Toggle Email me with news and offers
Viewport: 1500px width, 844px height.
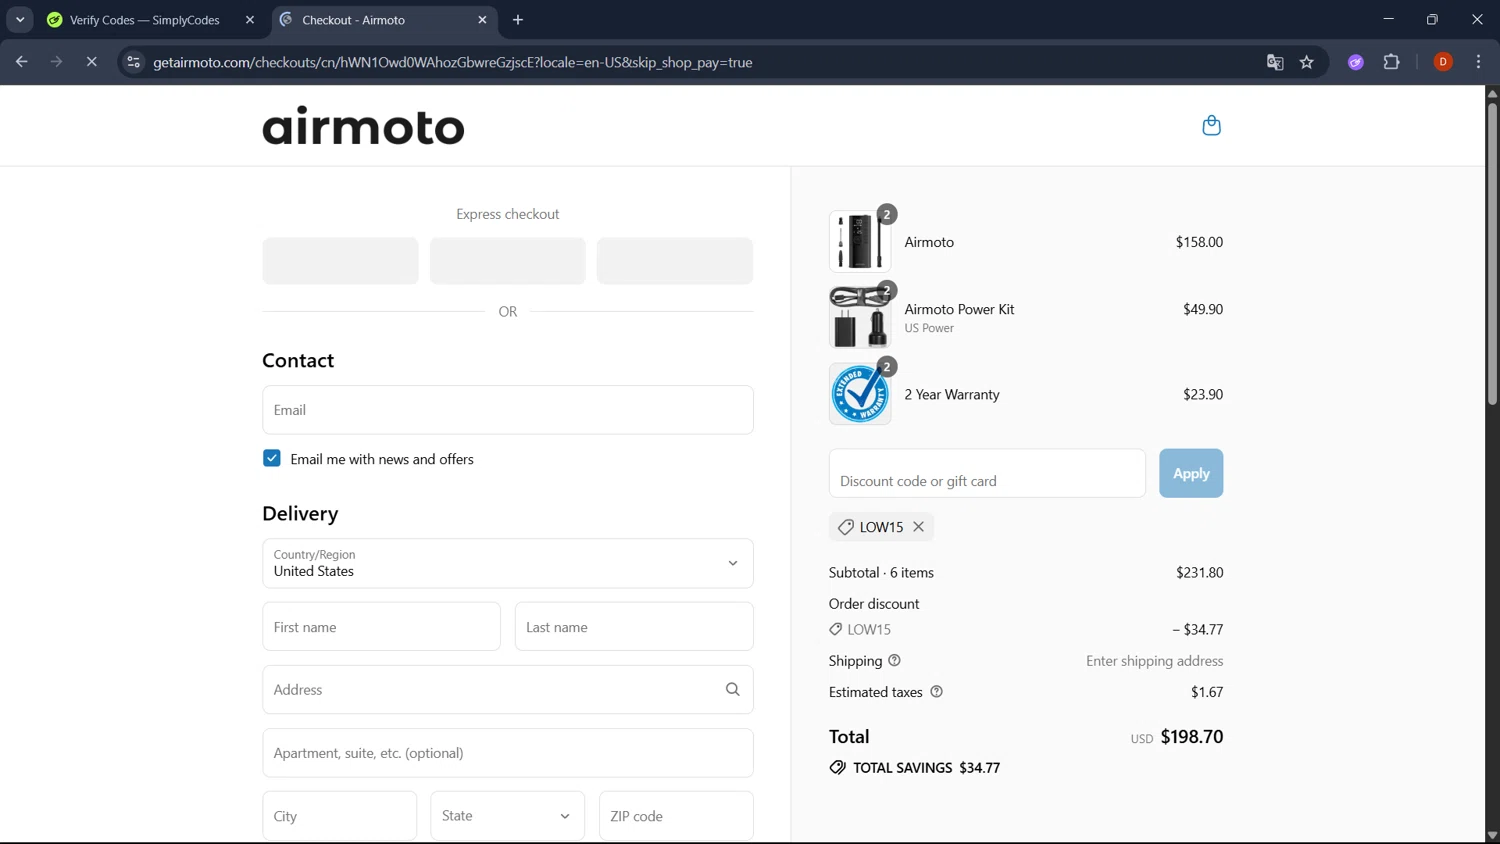[272, 458]
